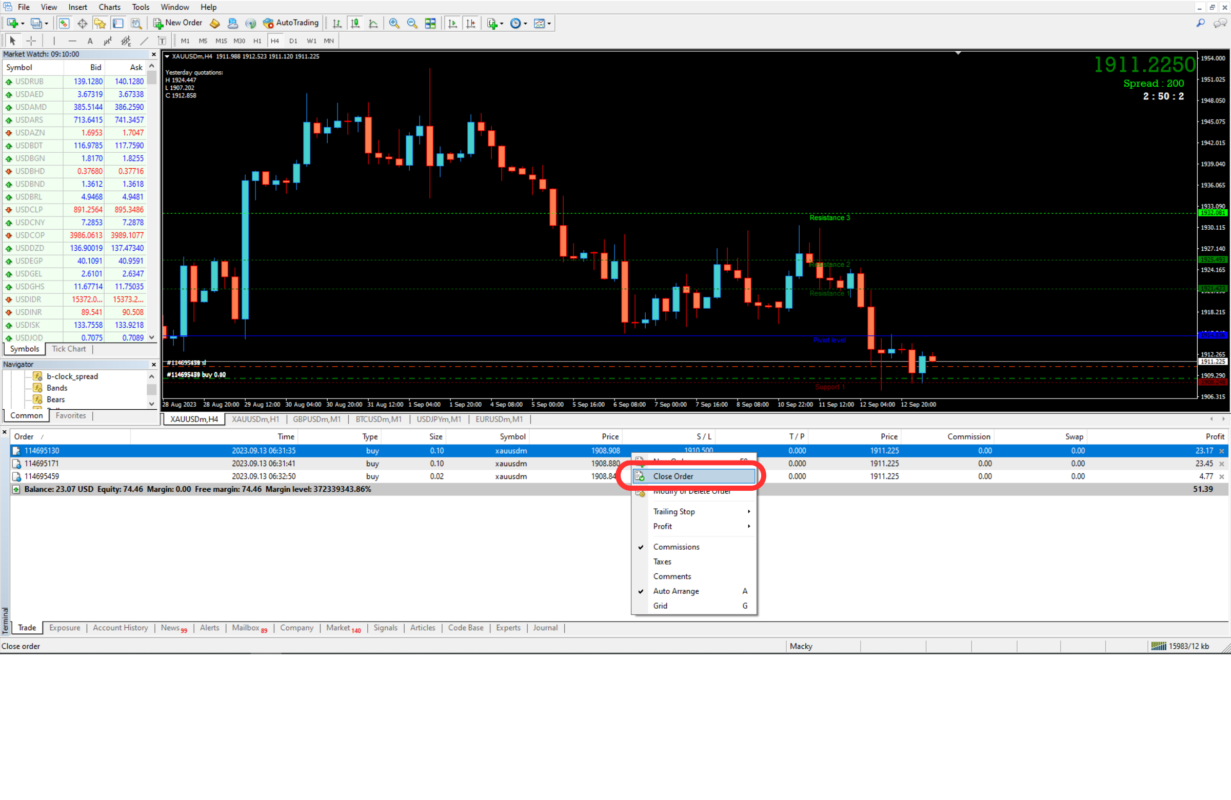1231x800 pixels.
Task: Expand the Trailing Stop submenu
Action: [x=693, y=511]
